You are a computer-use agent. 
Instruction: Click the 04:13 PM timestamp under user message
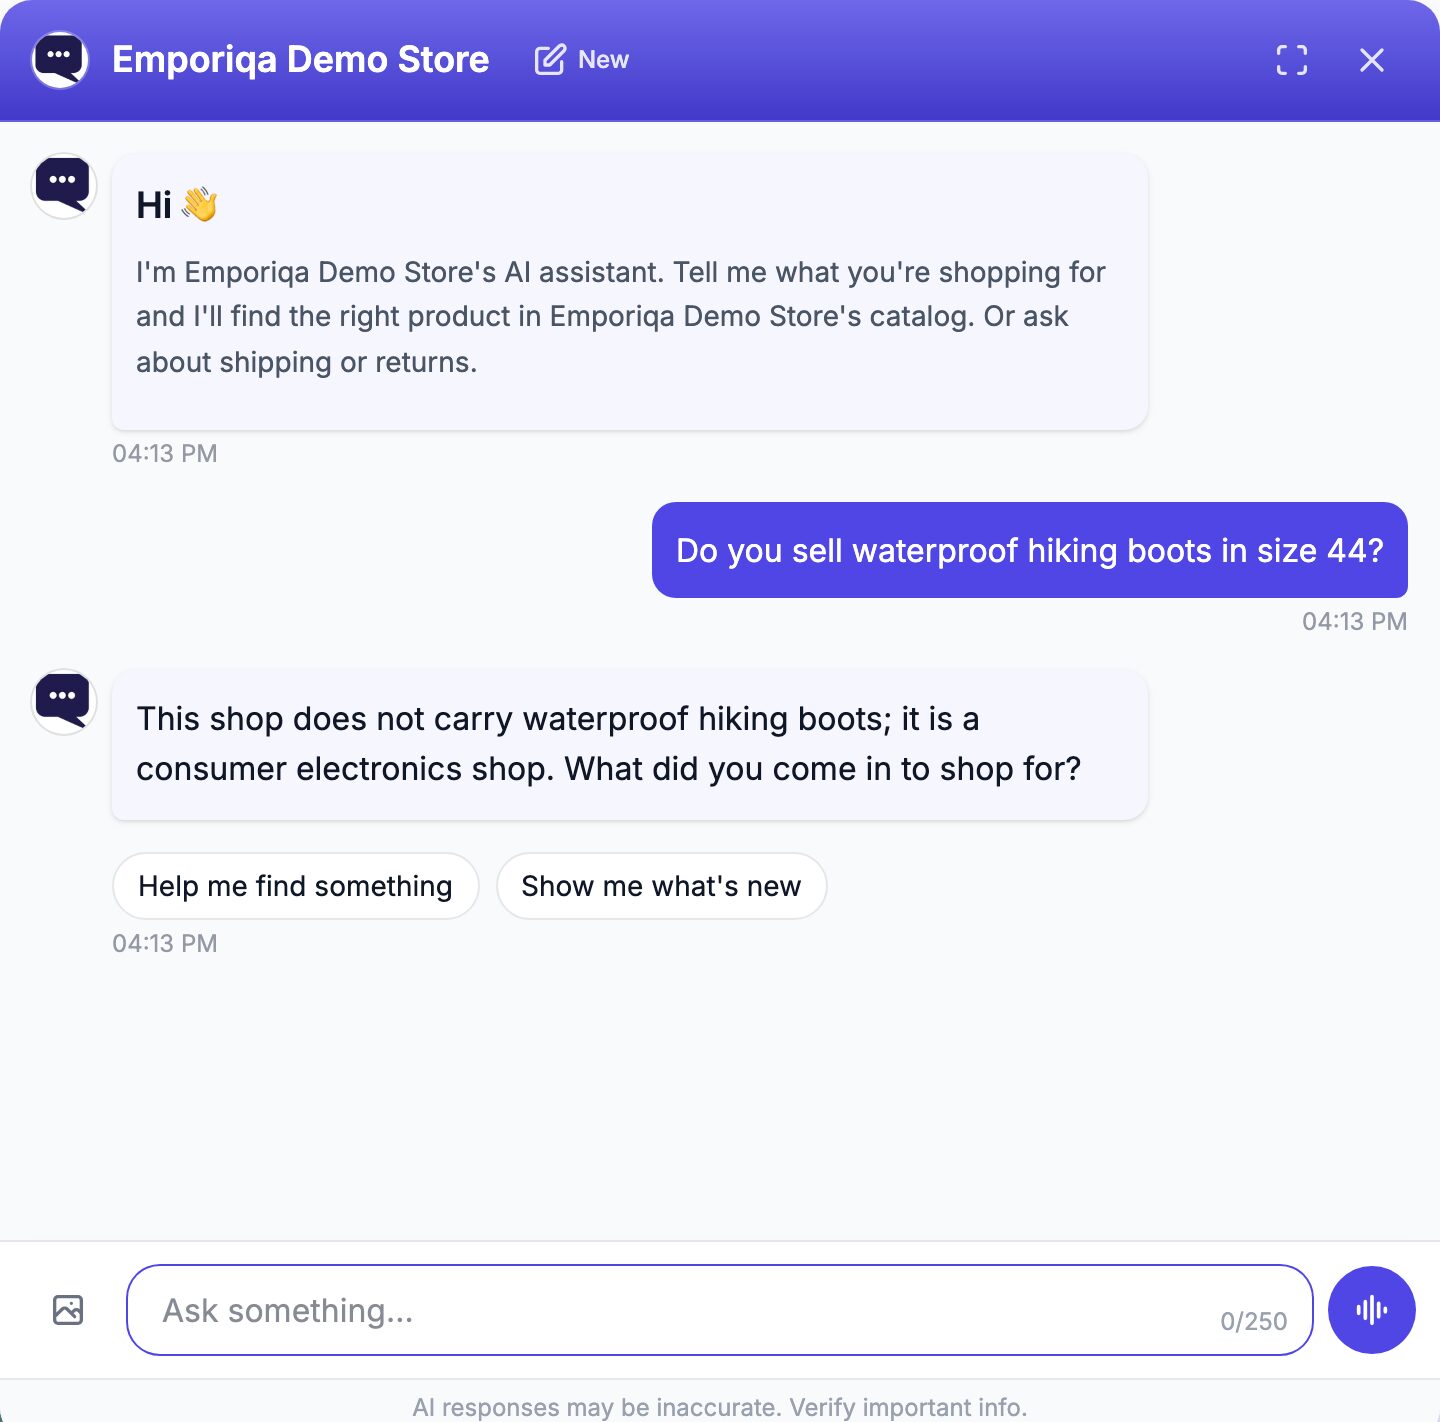pyautogui.click(x=1354, y=621)
